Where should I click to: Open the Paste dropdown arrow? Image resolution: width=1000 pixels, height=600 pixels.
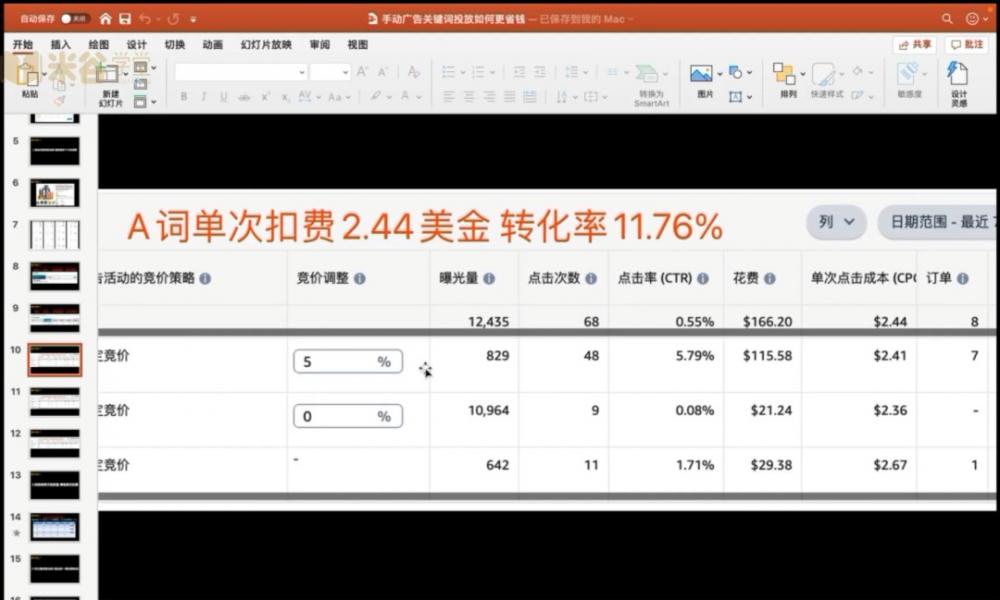coord(44,74)
